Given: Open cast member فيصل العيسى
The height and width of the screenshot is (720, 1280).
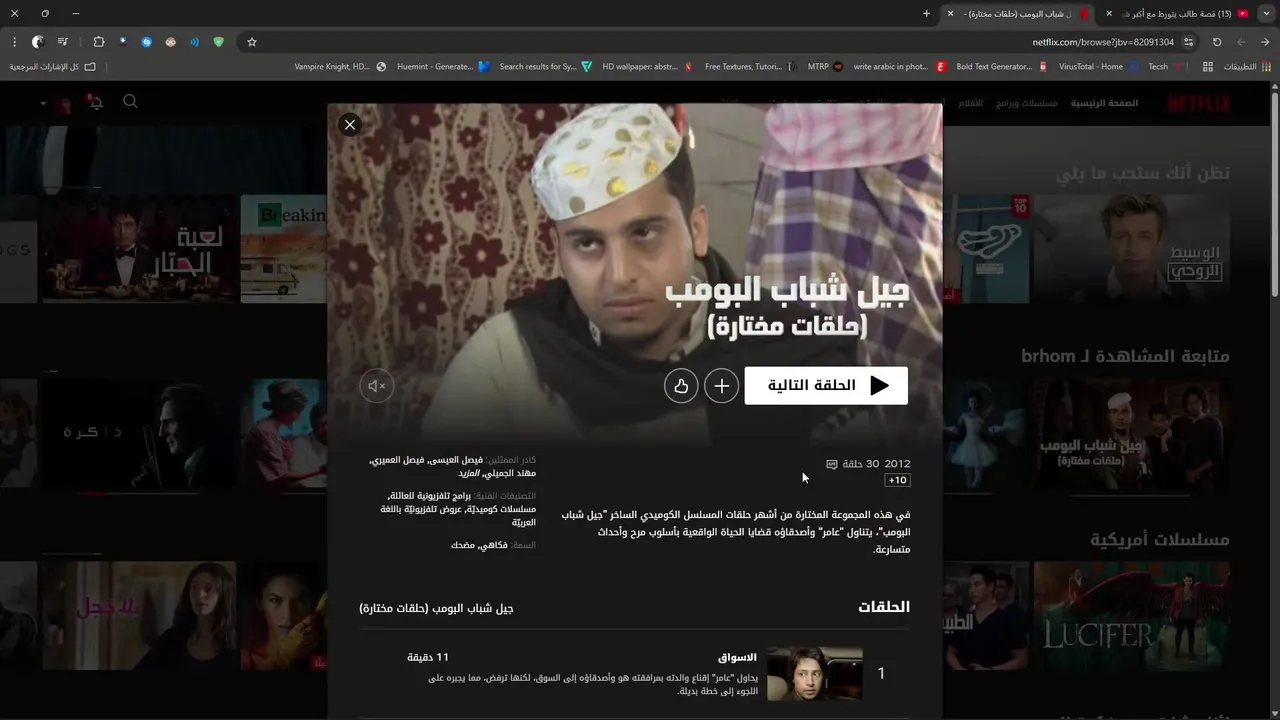Looking at the screenshot, I should coord(457,460).
